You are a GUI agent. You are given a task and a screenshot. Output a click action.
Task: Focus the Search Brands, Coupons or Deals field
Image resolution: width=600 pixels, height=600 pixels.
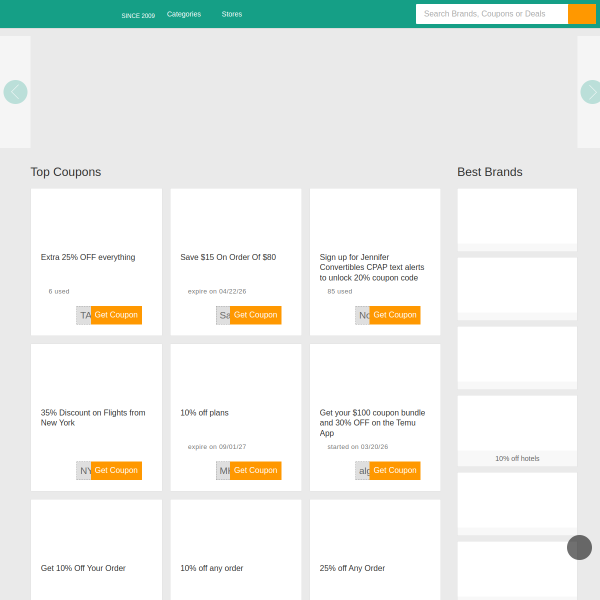coord(491,14)
